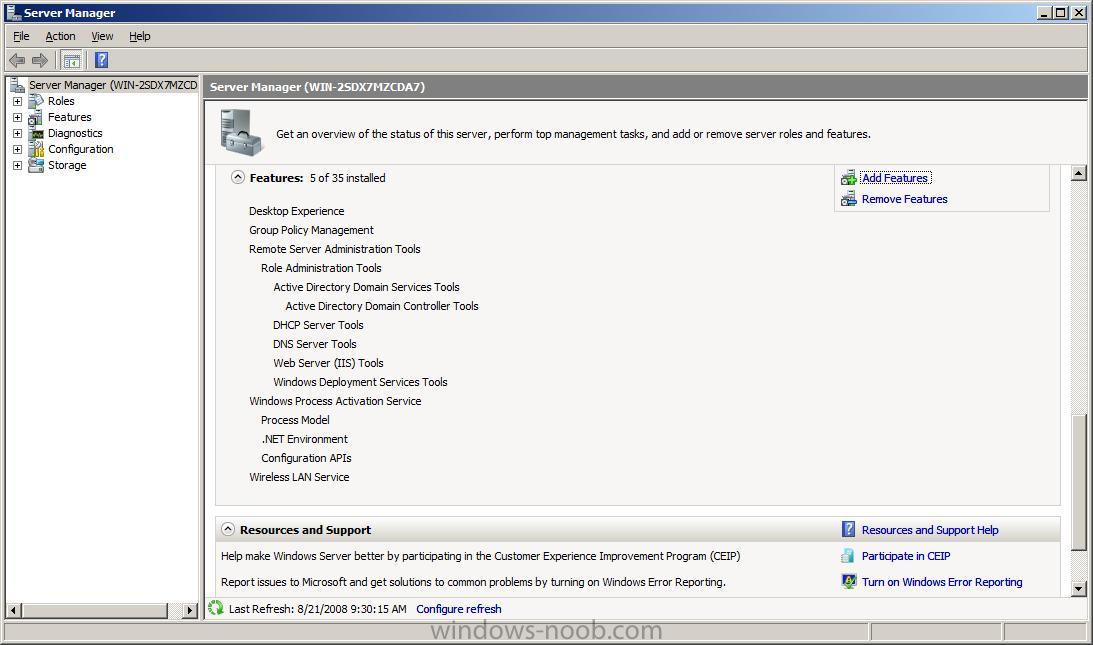Select Diagnostics in the console tree
Screen dimensions: 1093x645
[x=75, y=133]
